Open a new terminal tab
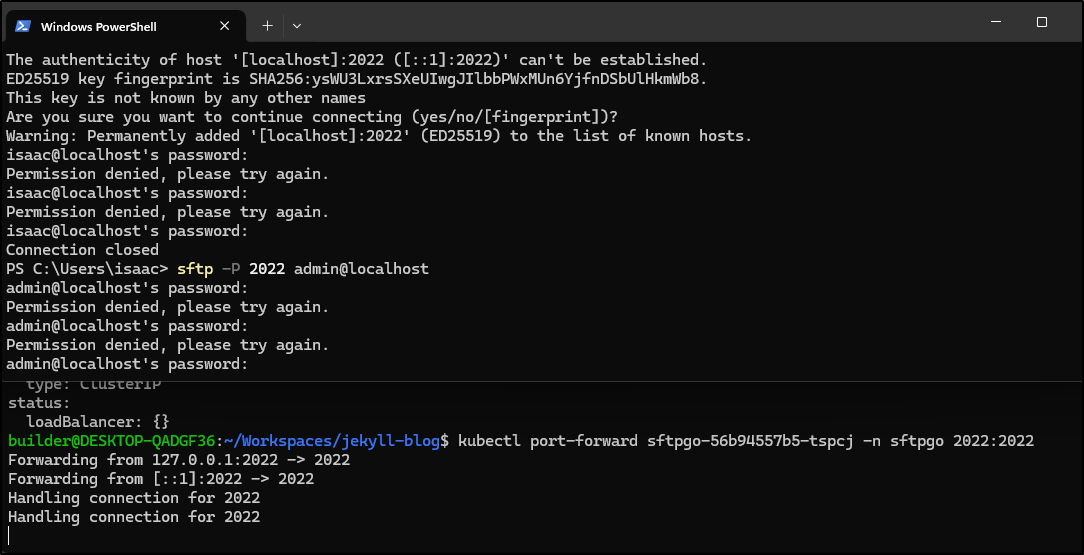Viewport: 1084px width, 555px height. [268, 26]
